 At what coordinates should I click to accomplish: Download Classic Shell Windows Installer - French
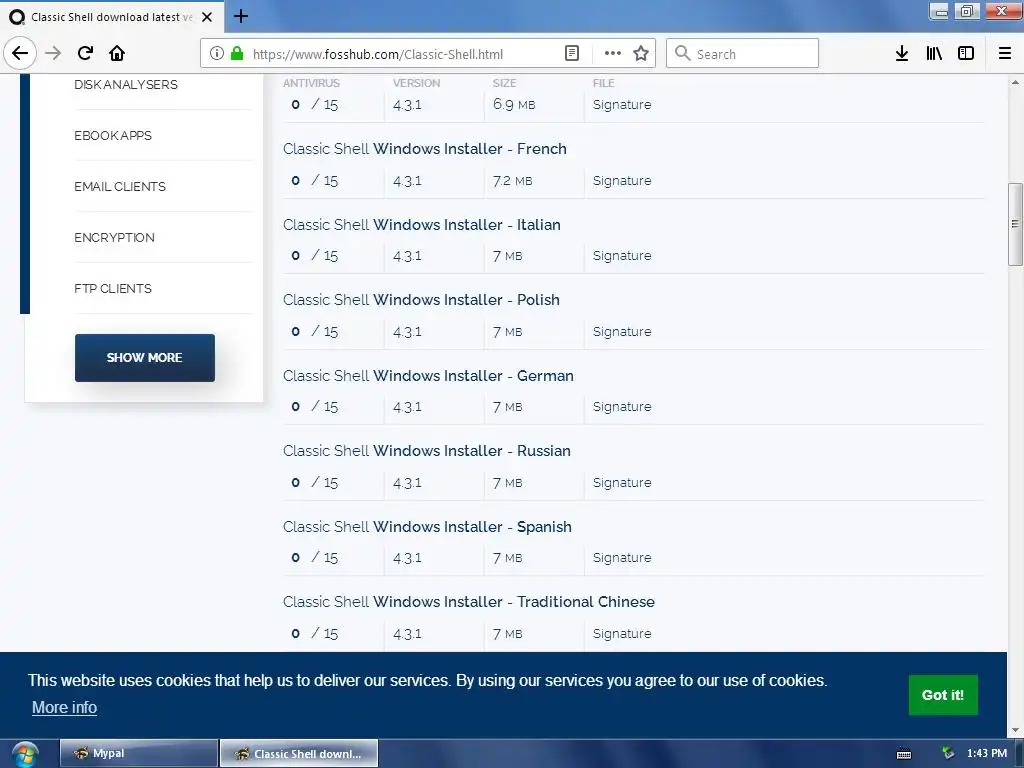424,149
